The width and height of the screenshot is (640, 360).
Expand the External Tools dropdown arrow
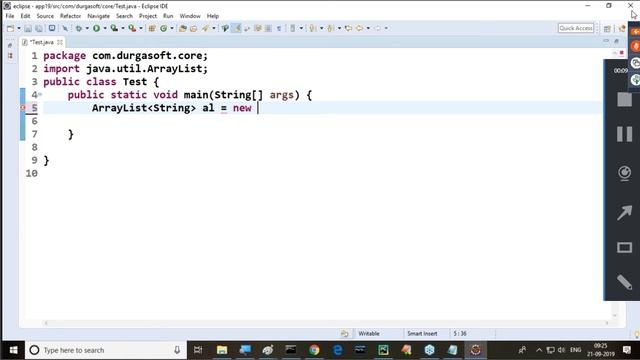pos(141,28)
